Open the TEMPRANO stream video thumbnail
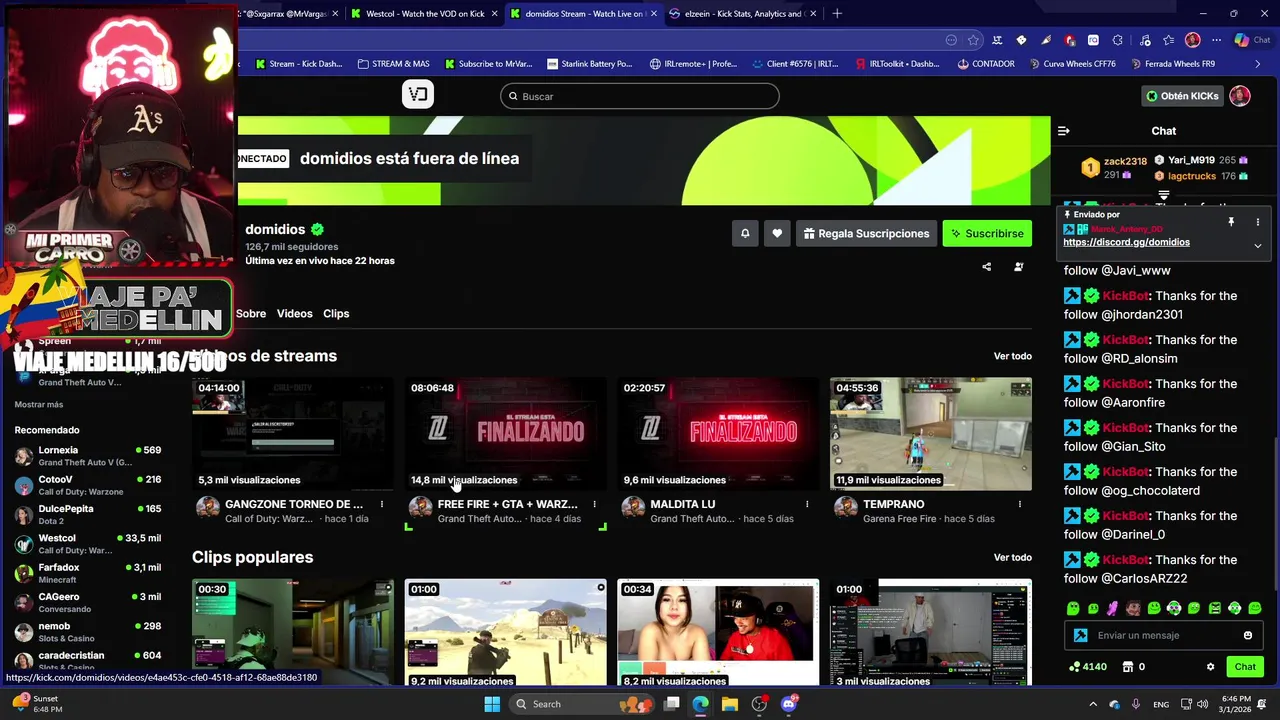The image size is (1280, 720). pyautogui.click(x=931, y=434)
